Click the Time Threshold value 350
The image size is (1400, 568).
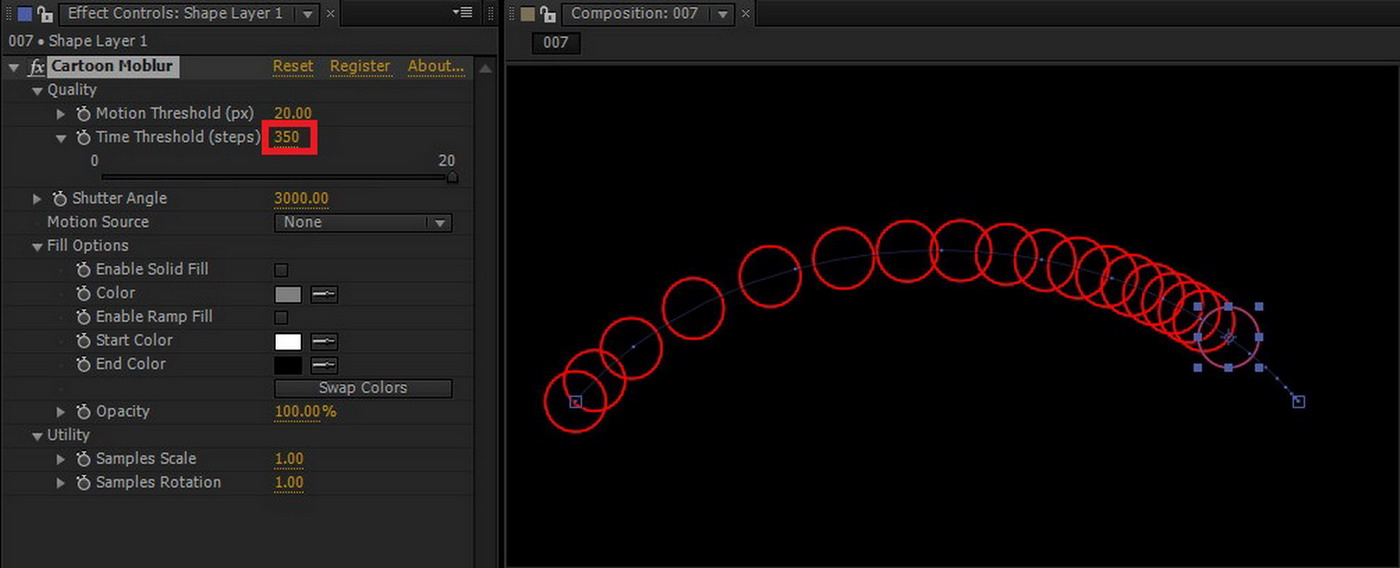click(287, 137)
